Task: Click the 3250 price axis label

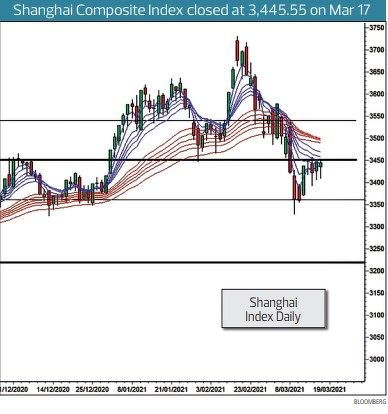Action: click(x=377, y=249)
